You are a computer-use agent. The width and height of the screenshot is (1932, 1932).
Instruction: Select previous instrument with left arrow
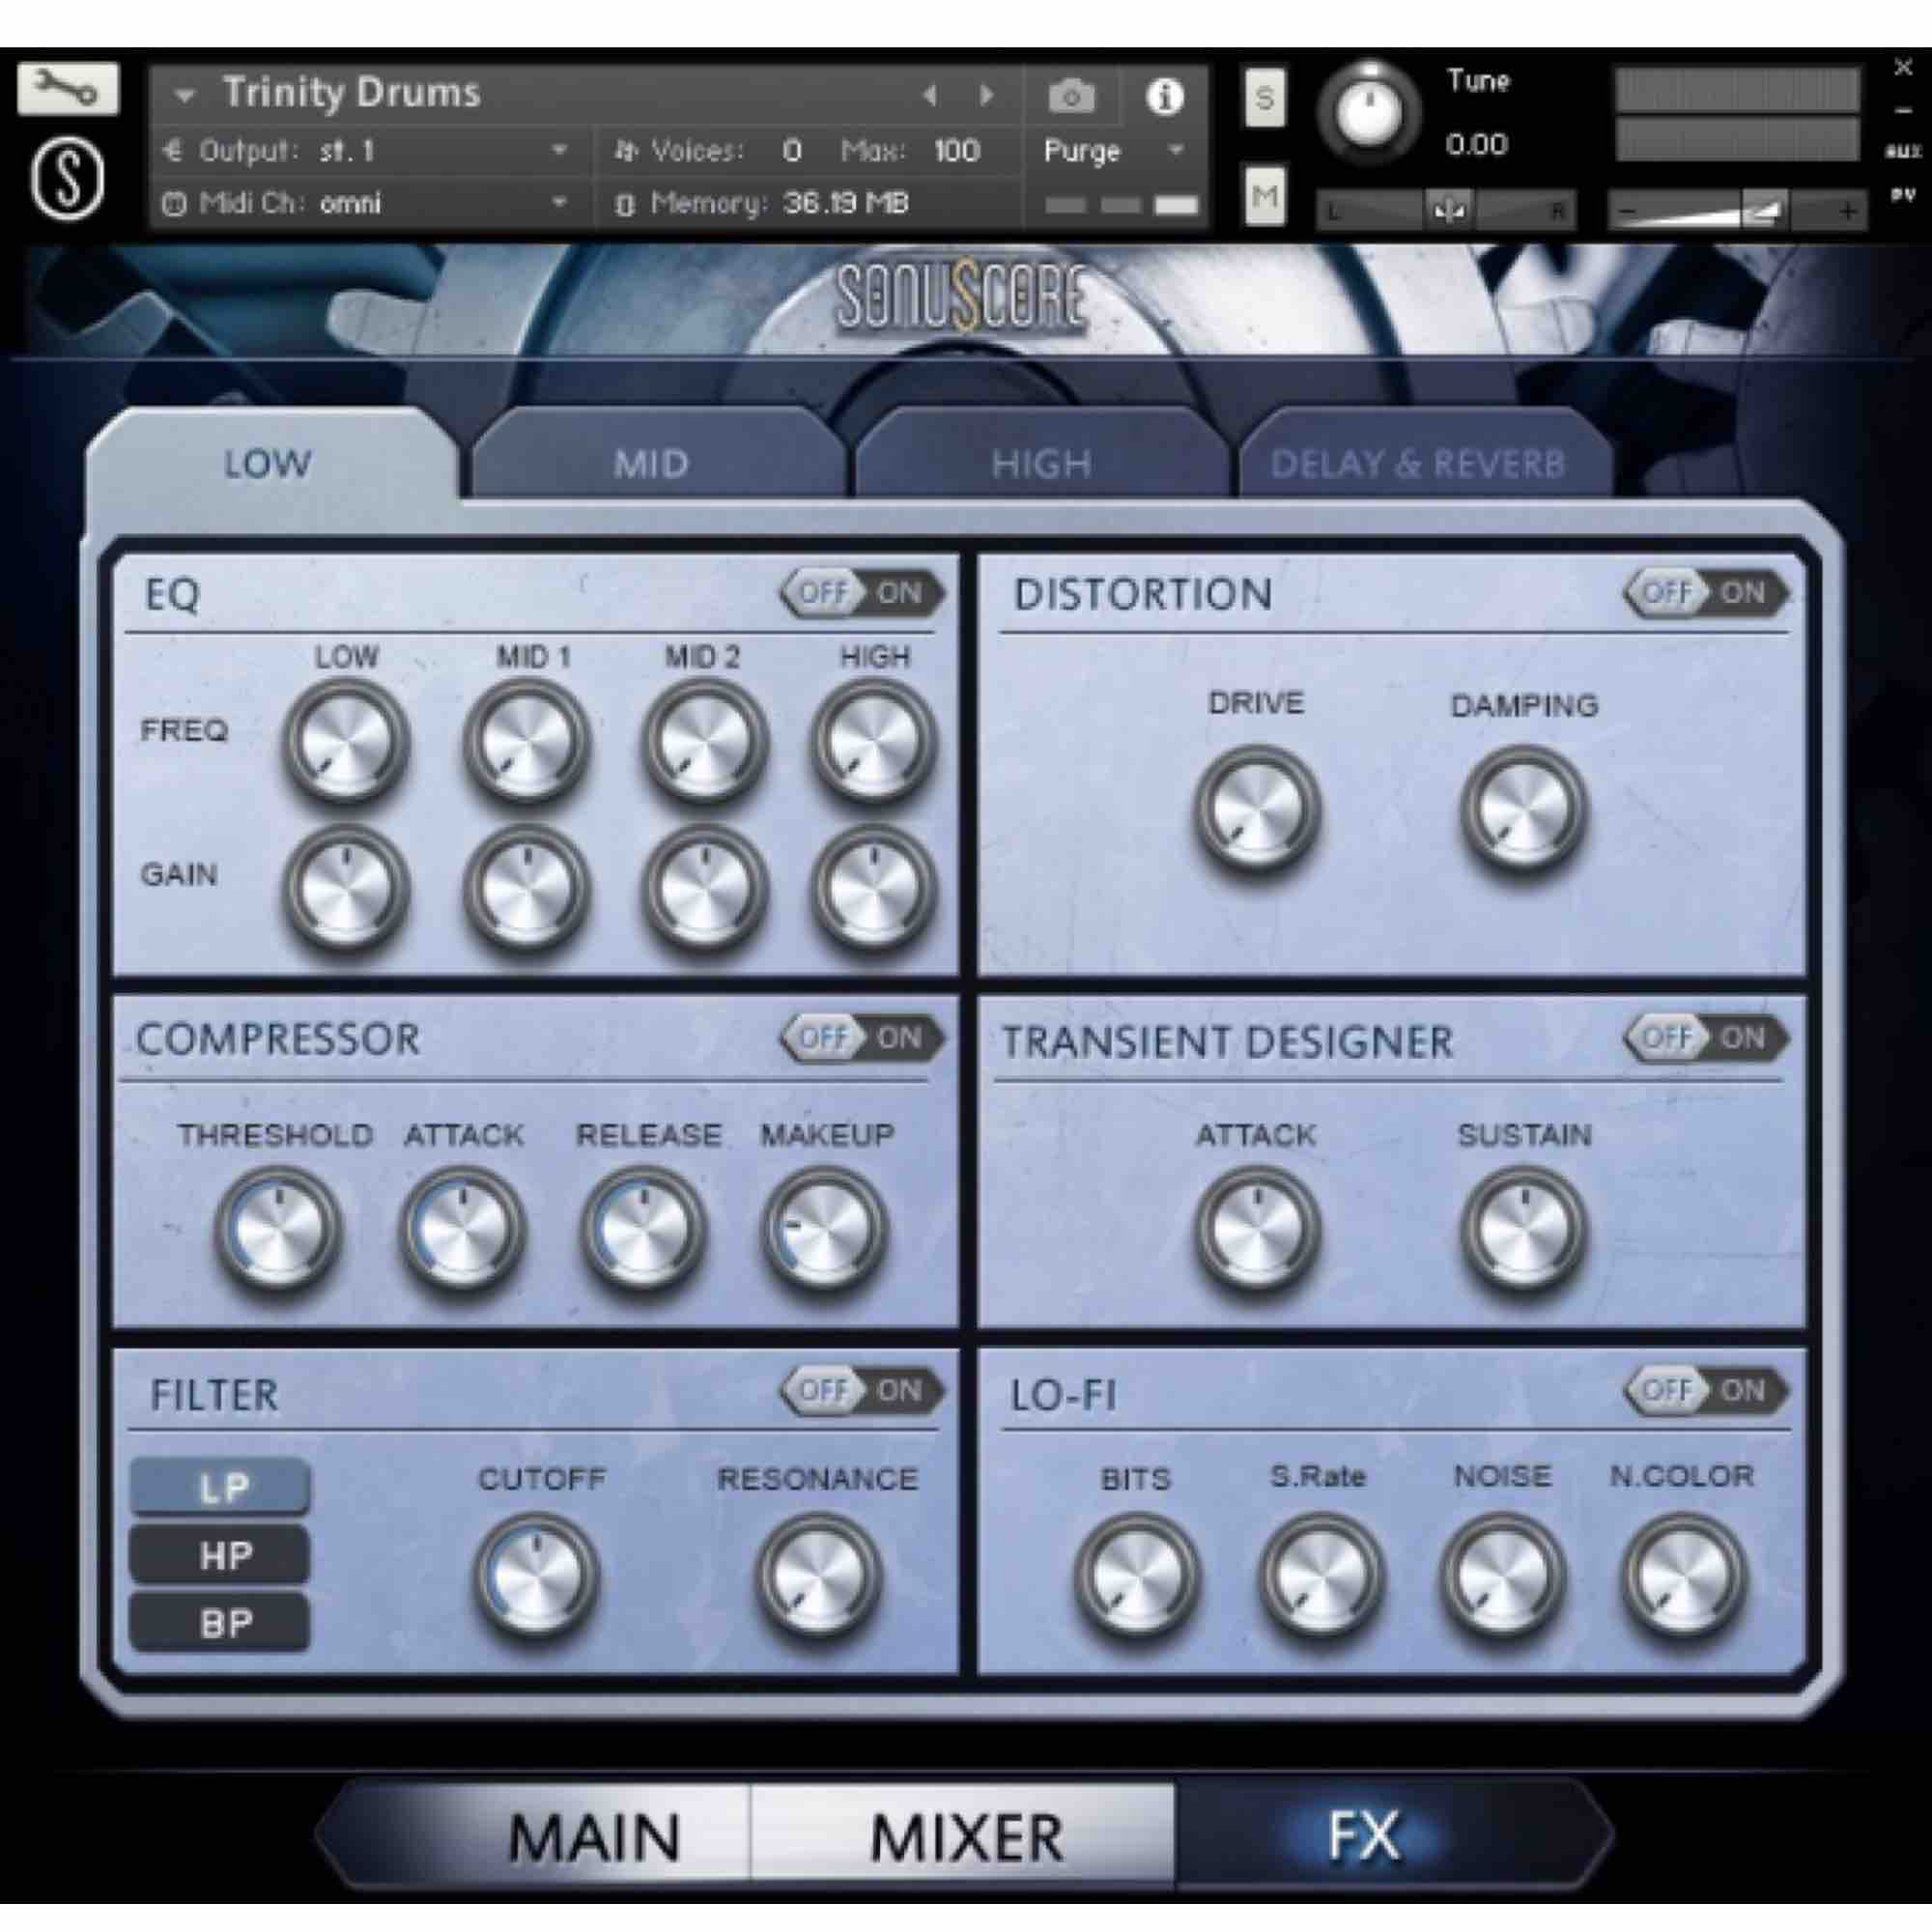point(930,95)
